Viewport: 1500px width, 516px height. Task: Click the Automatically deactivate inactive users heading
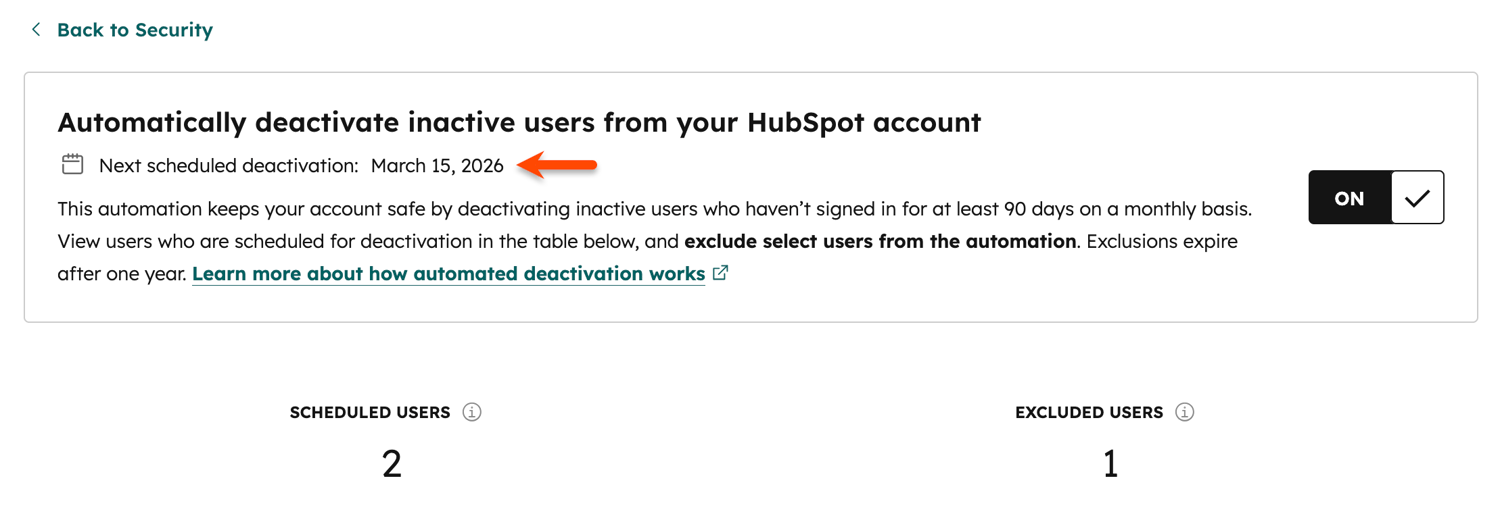(519, 123)
